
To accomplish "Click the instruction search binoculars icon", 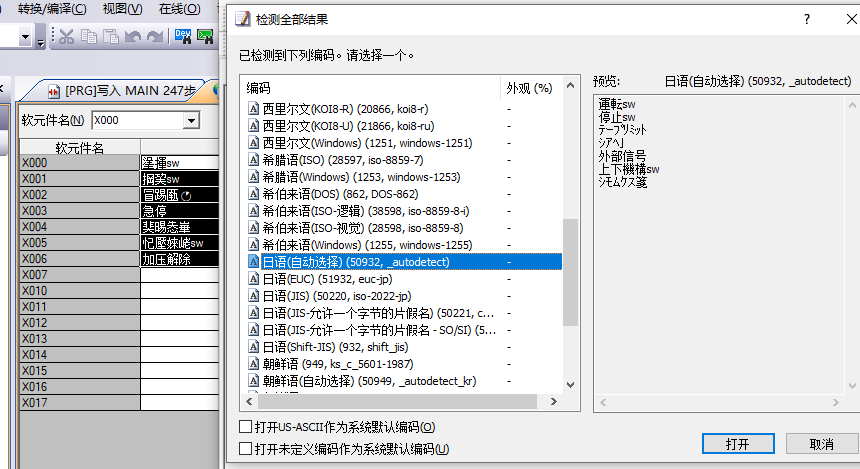I will pos(206,37).
